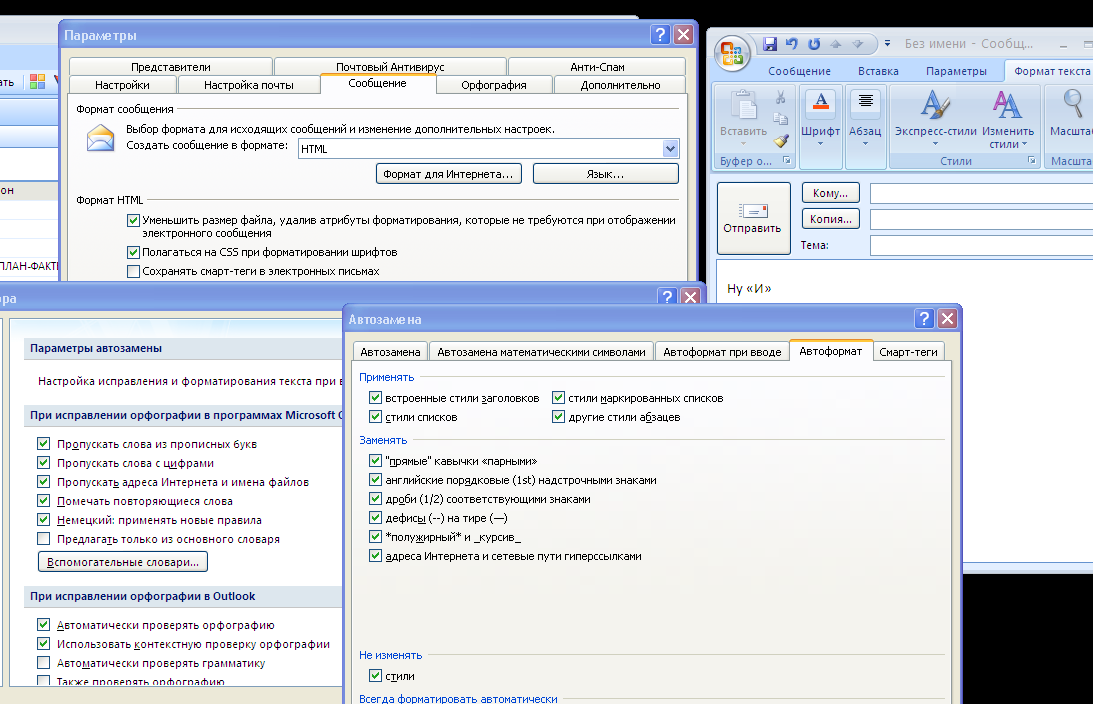Click the Отправить envelope button
1093x704 pixels.
click(752, 217)
